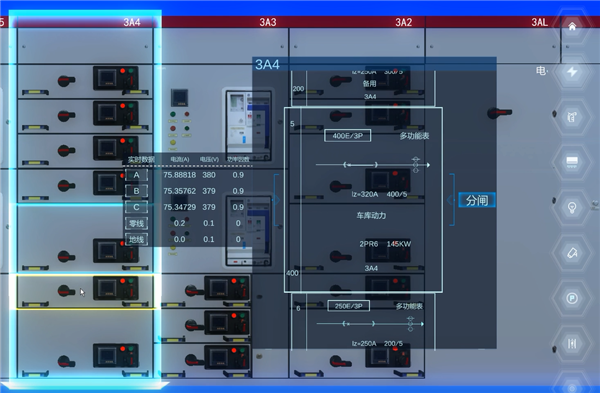Turn the highlighted drawer's rotary switch
The height and width of the screenshot is (393, 600).
coord(66,291)
